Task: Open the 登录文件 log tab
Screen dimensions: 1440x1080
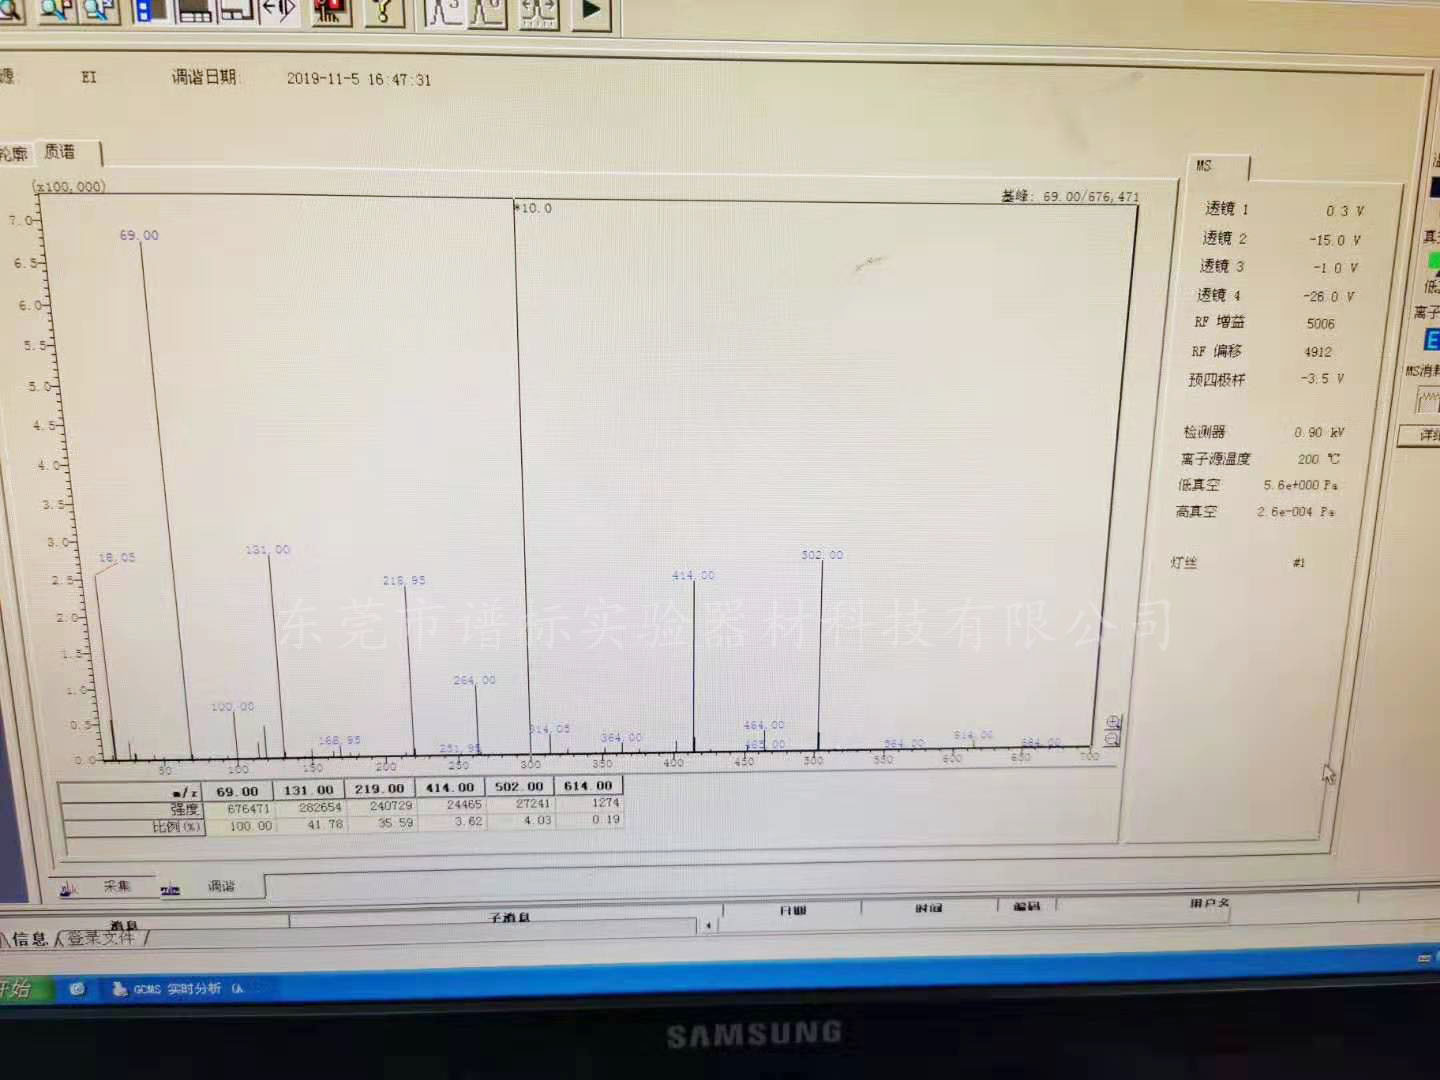Action: pyautogui.click(x=102, y=938)
